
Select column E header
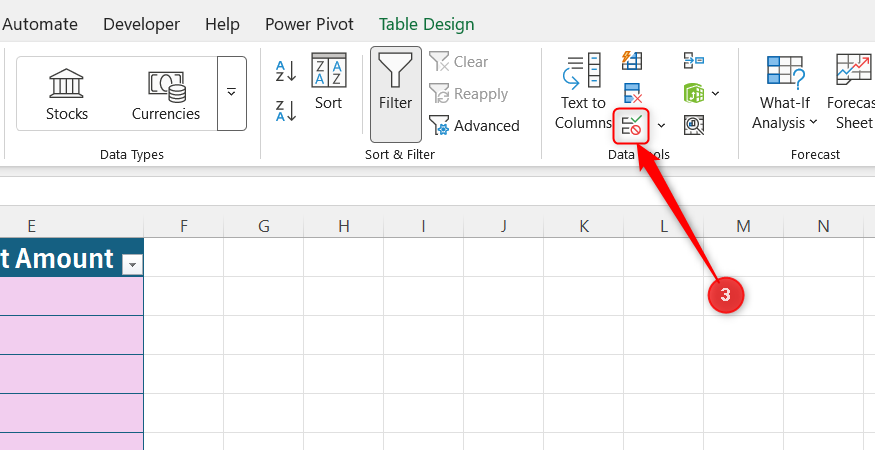point(31,226)
